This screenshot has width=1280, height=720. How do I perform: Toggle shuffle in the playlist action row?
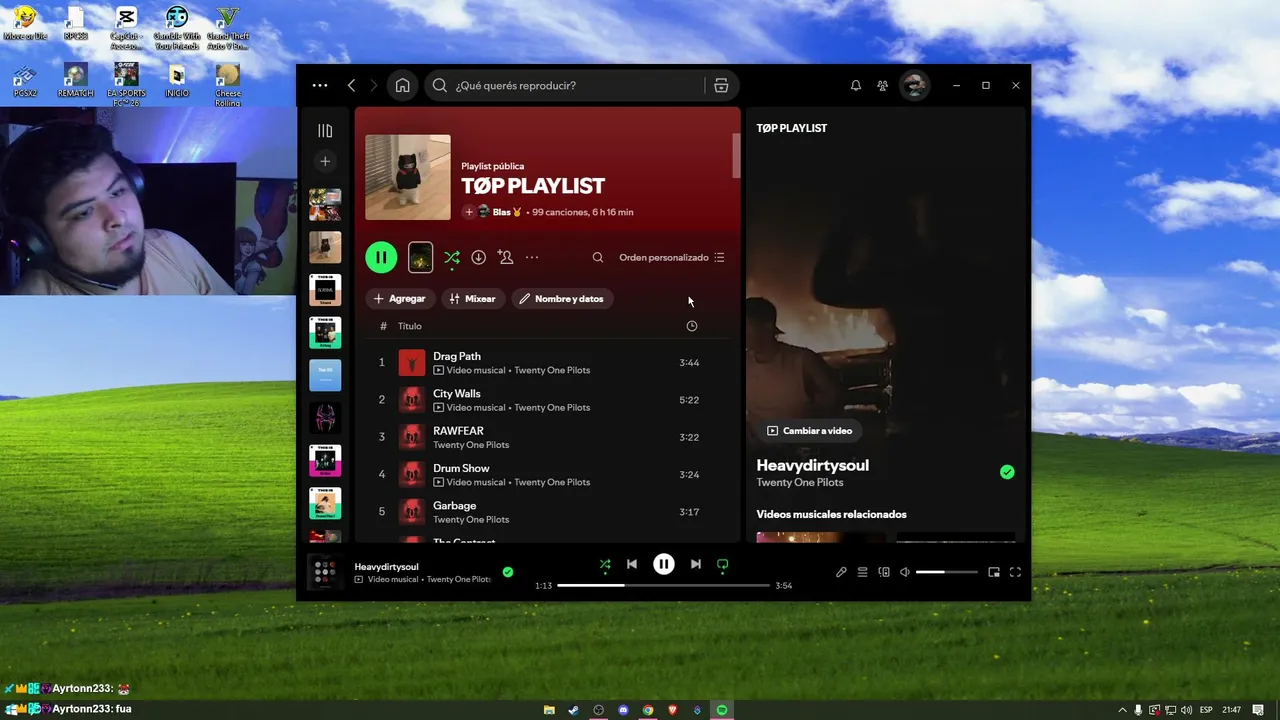452,257
